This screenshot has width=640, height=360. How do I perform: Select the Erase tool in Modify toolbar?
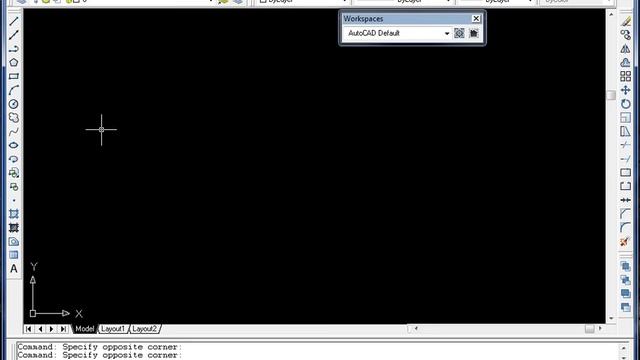coord(625,21)
